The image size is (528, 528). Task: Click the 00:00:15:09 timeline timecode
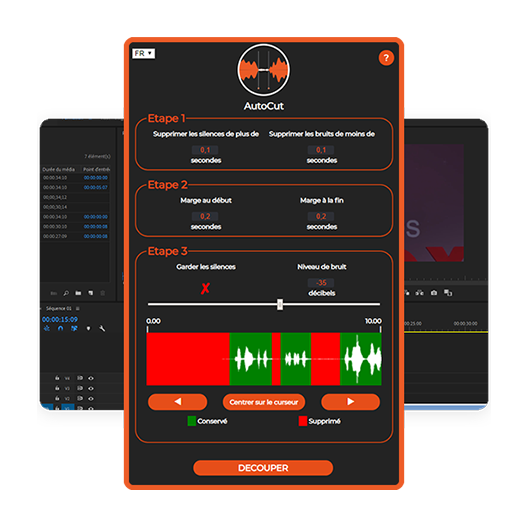[x=60, y=319]
